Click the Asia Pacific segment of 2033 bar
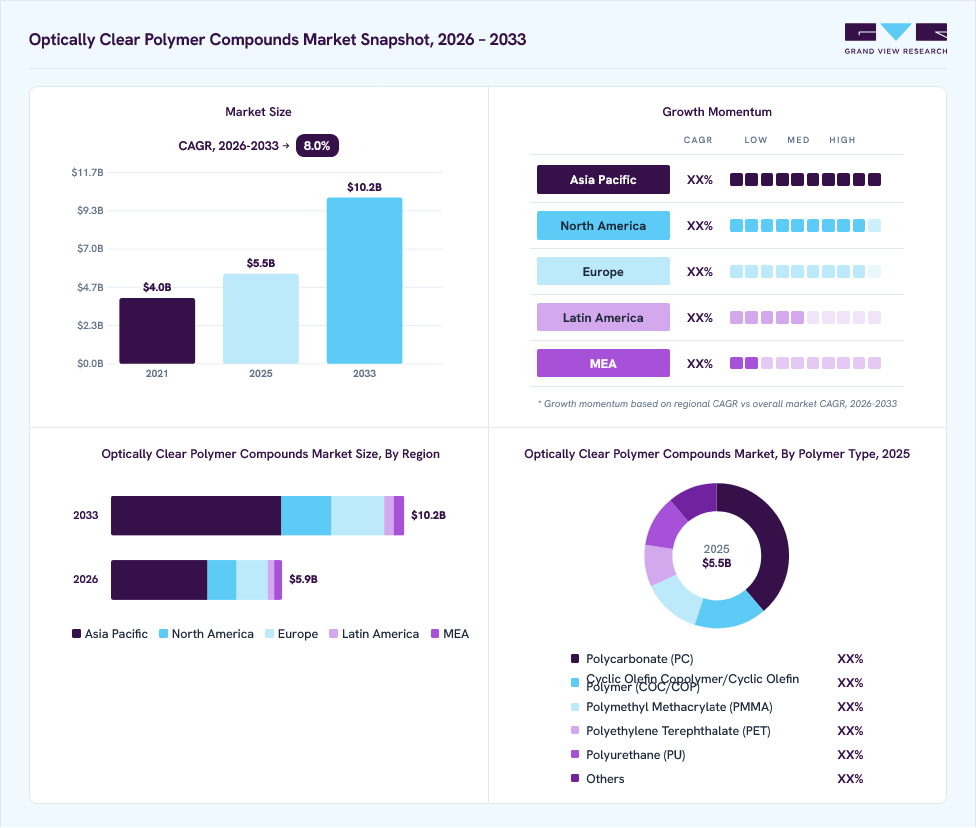This screenshot has width=976, height=828. (x=196, y=515)
